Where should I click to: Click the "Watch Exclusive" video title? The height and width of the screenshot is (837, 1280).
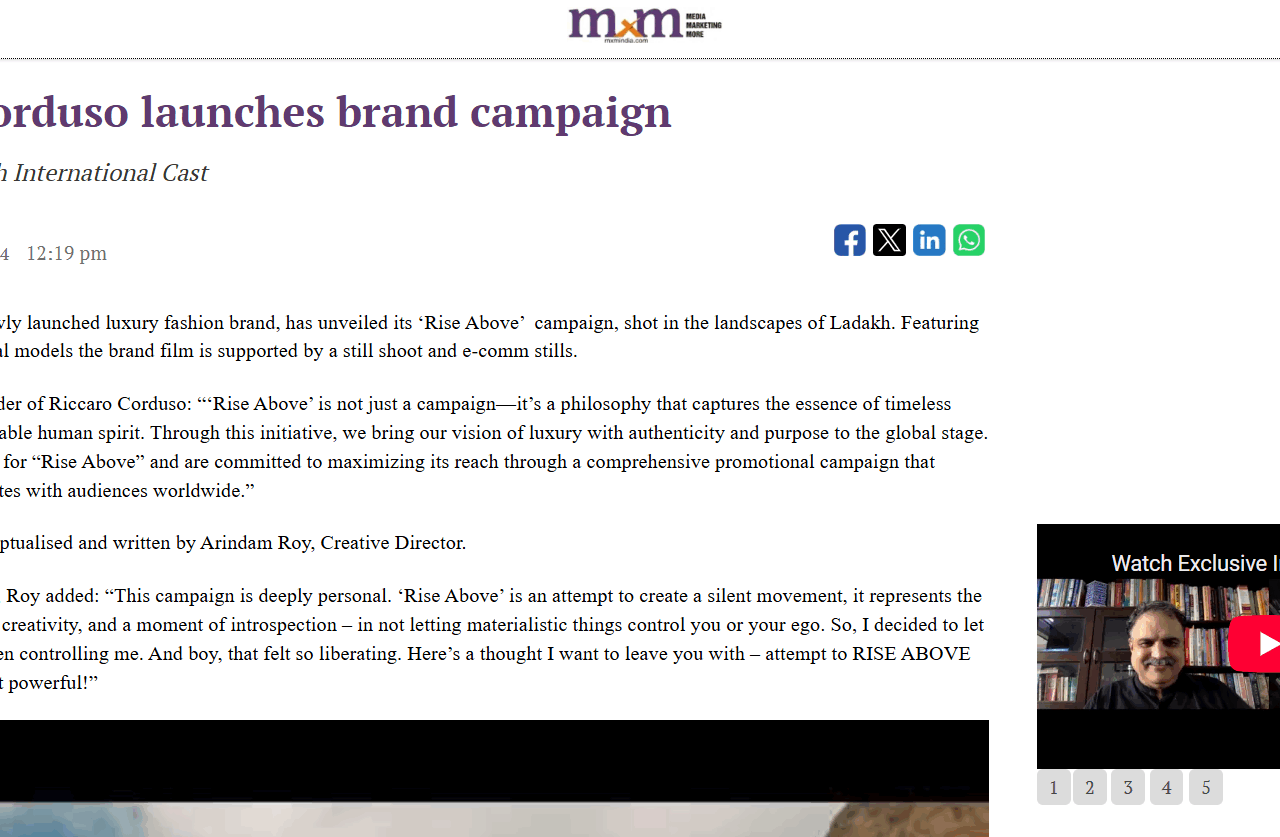point(1190,563)
